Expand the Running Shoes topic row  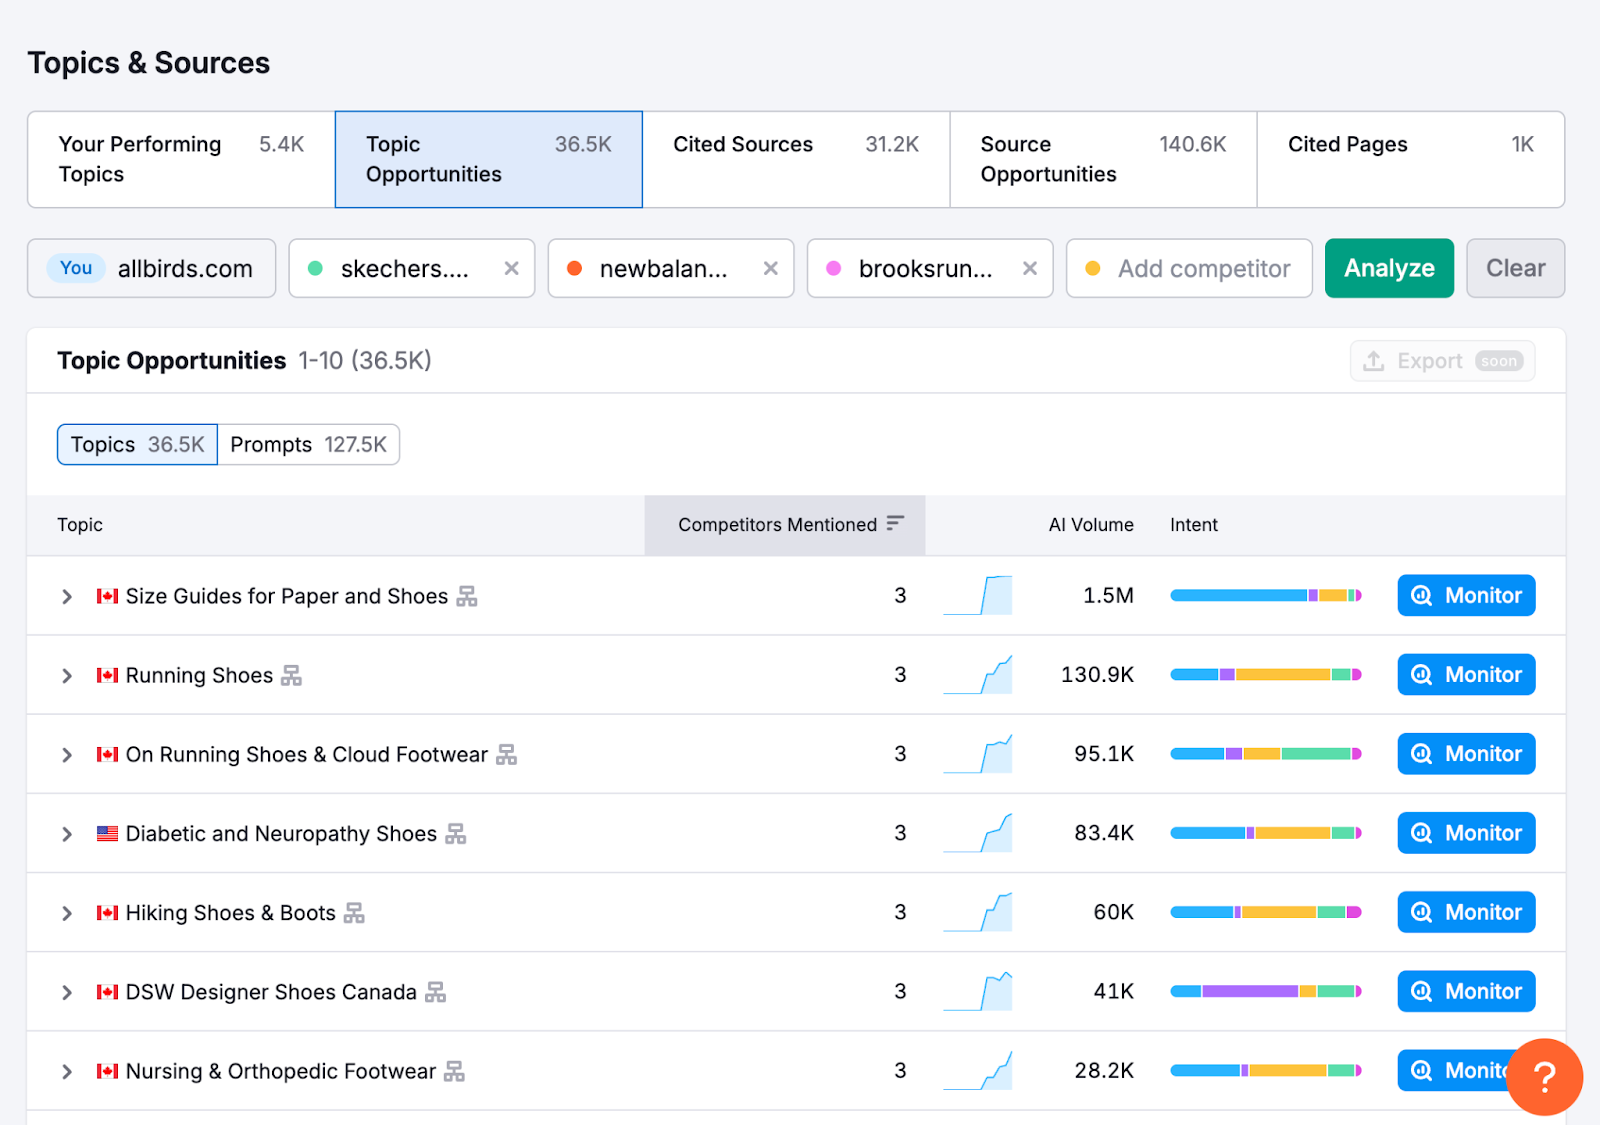pos(66,675)
